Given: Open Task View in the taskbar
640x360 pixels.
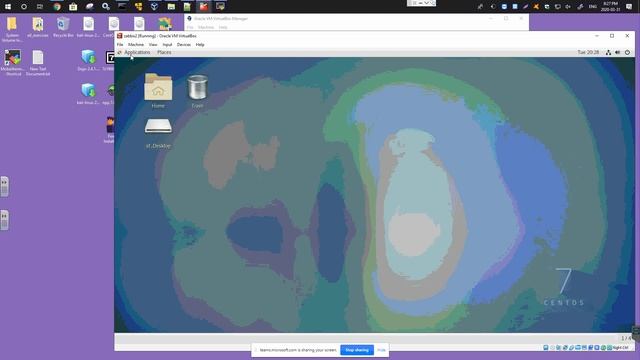Looking at the screenshot, I should click(40, 6).
